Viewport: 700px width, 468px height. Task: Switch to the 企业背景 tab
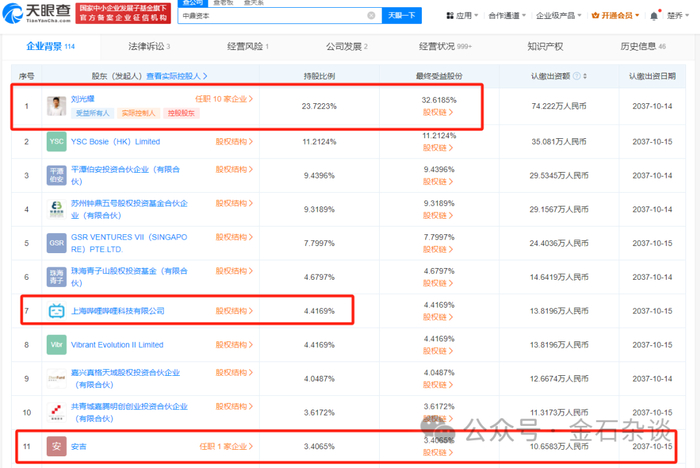(50, 46)
